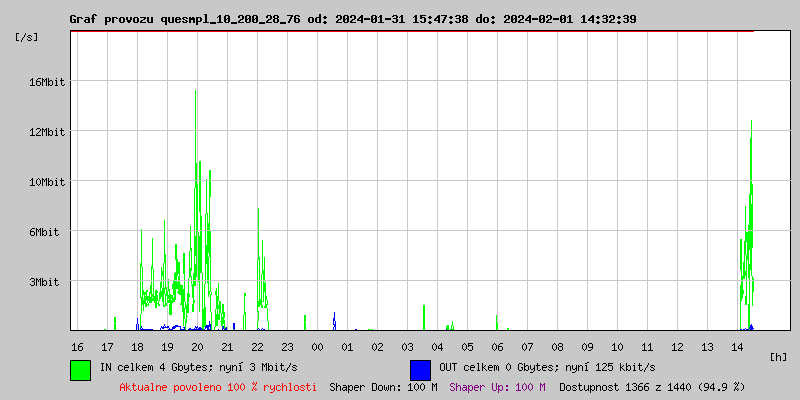The height and width of the screenshot is (400, 800).
Task: Click the blue OUT legend square
Action: 420,369
